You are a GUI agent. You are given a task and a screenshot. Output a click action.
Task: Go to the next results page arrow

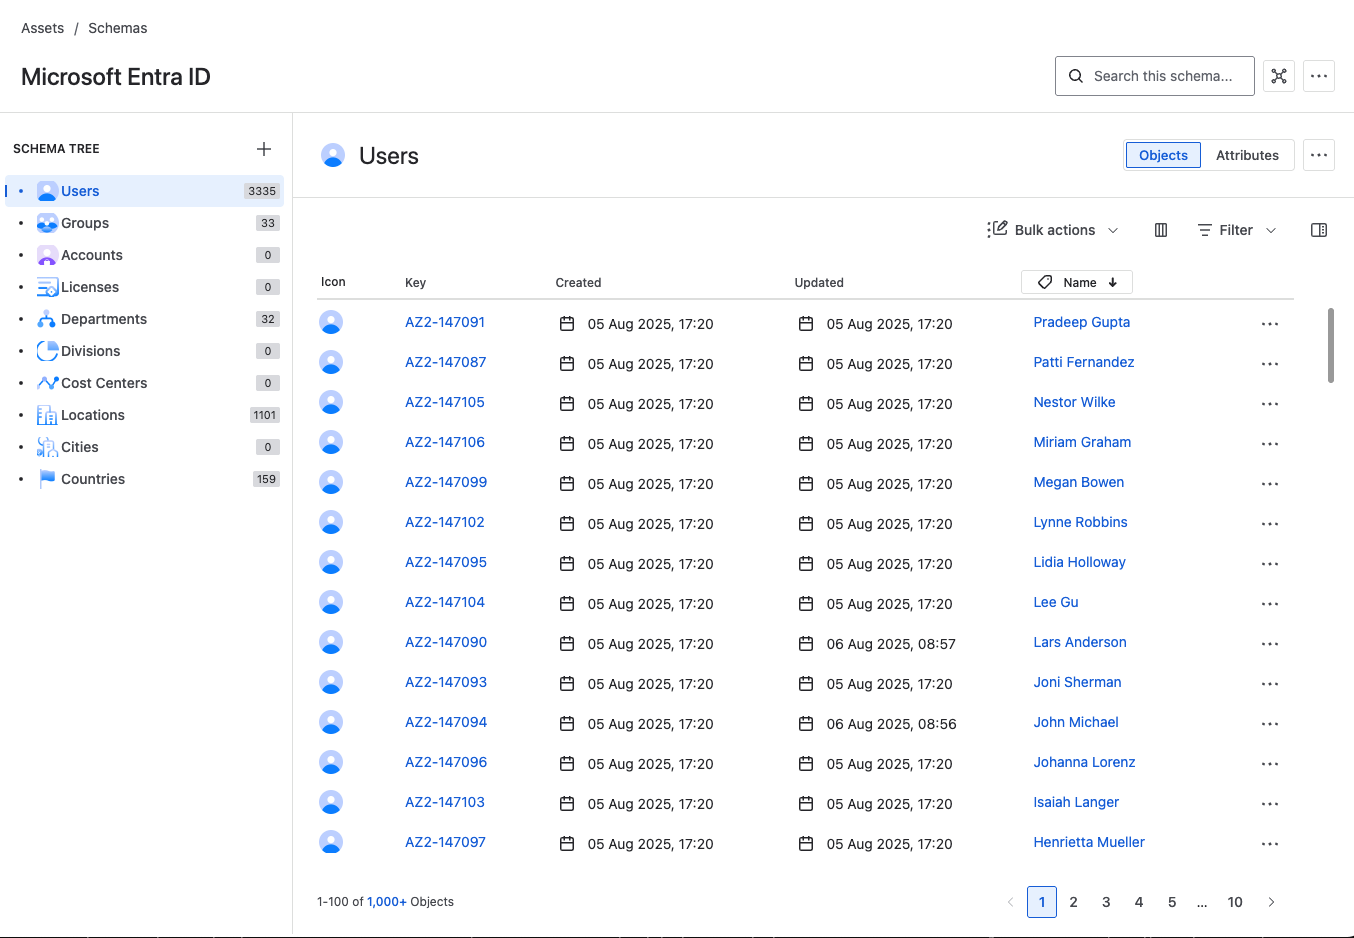click(x=1271, y=902)
